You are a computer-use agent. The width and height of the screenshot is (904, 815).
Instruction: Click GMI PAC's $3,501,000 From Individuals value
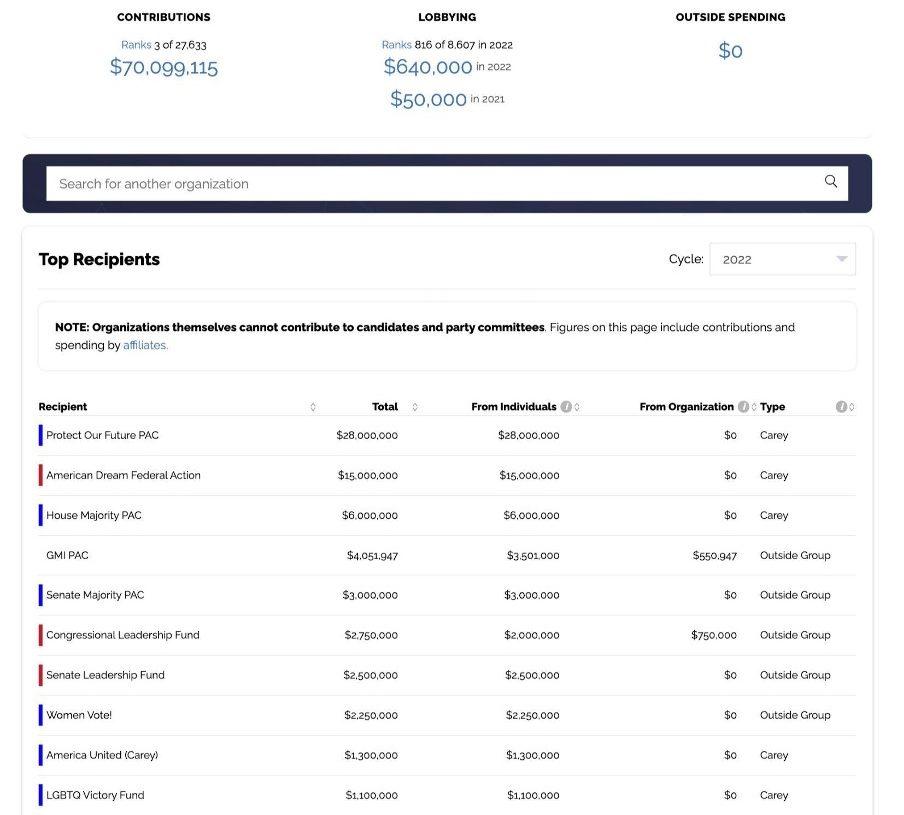[533, 556]
